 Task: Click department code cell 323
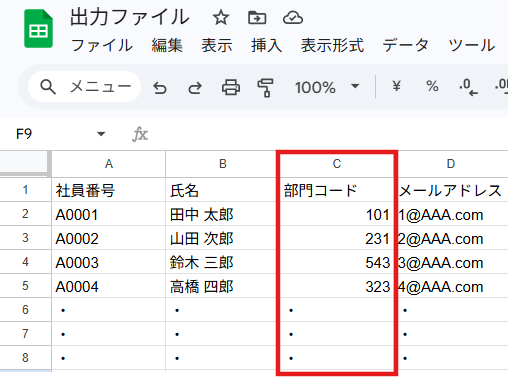(x=337, y=286)
